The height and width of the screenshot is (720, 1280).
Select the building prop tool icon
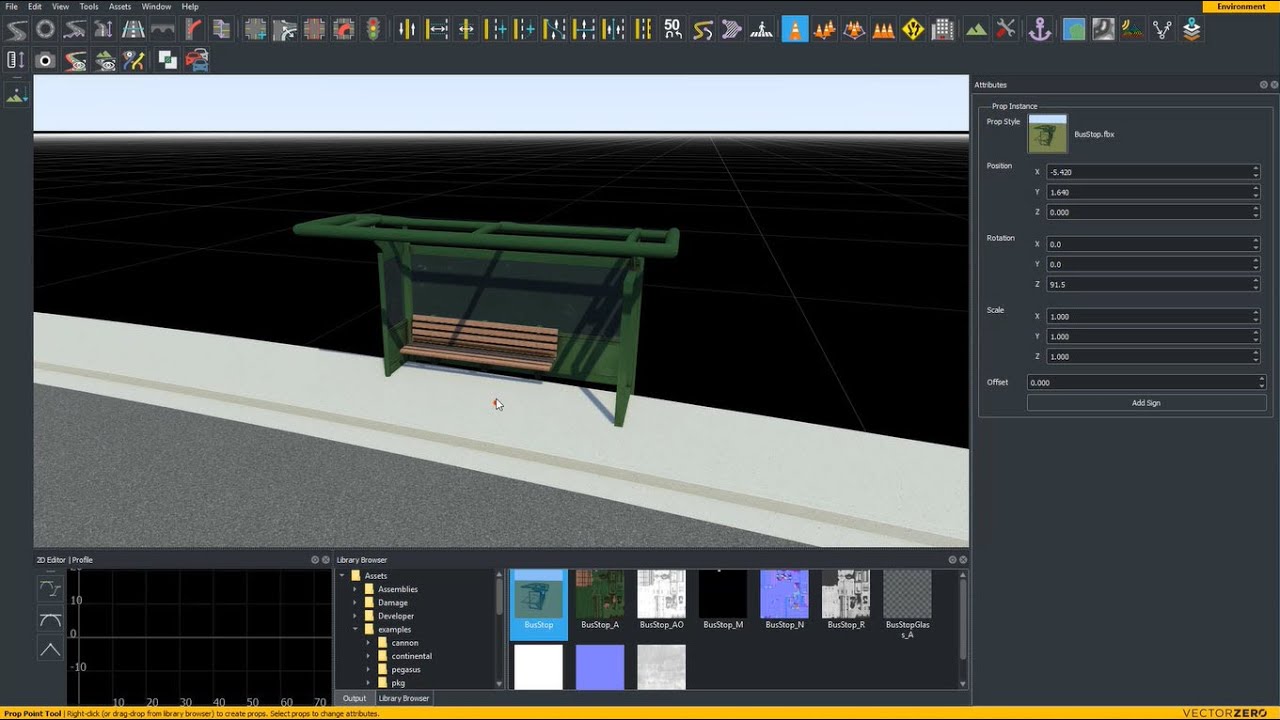click(x=942, y=30)
